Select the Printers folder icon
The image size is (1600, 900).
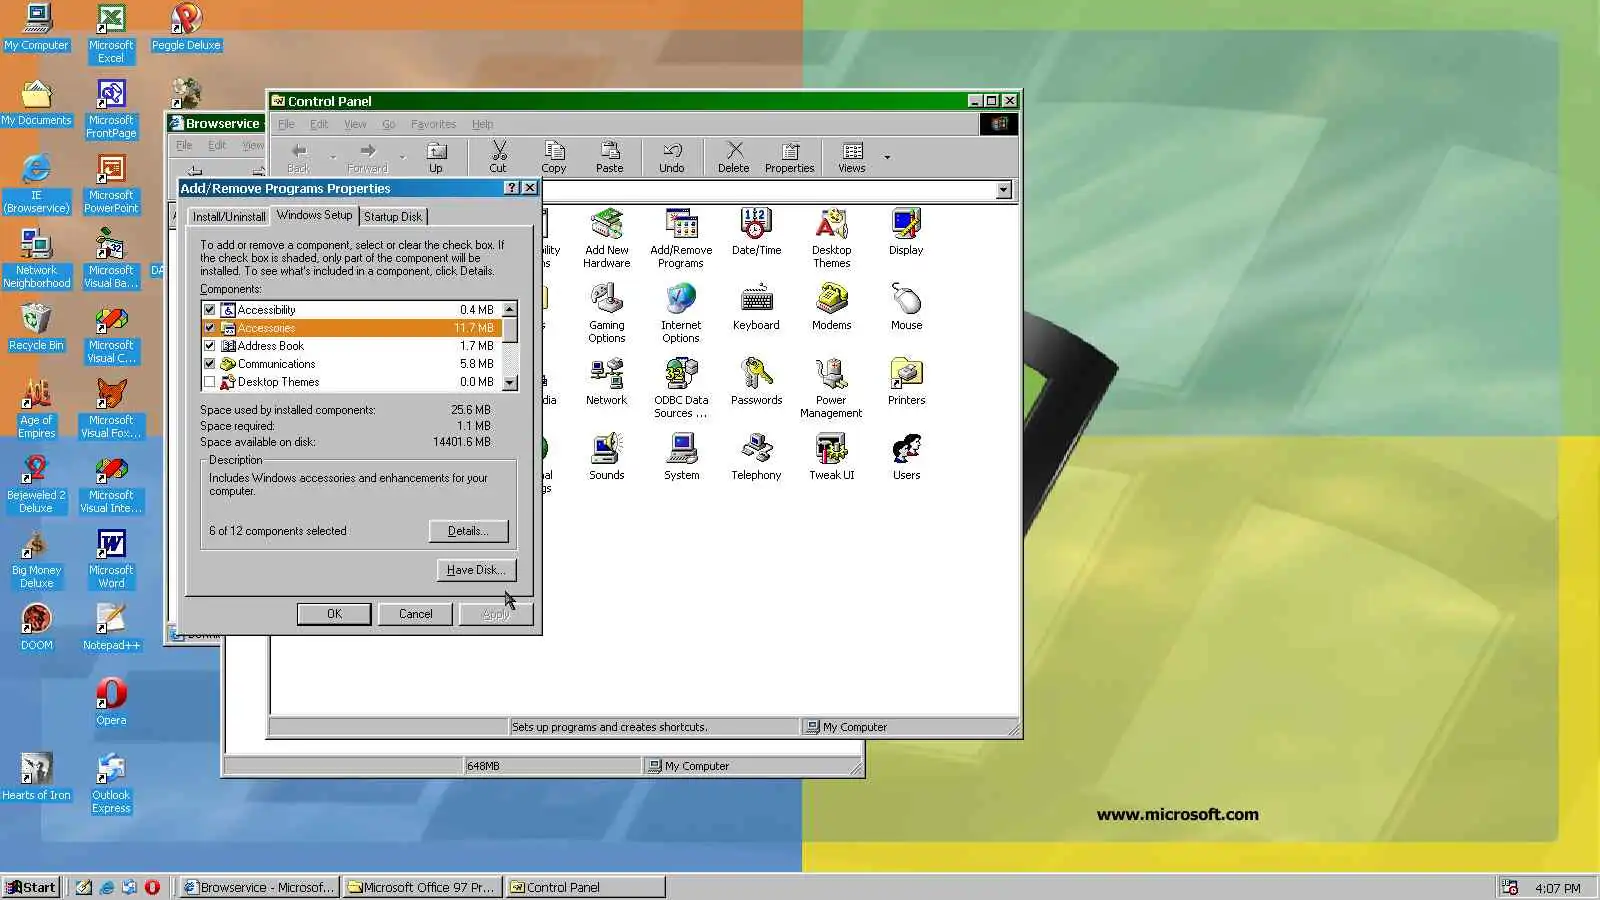906,382
